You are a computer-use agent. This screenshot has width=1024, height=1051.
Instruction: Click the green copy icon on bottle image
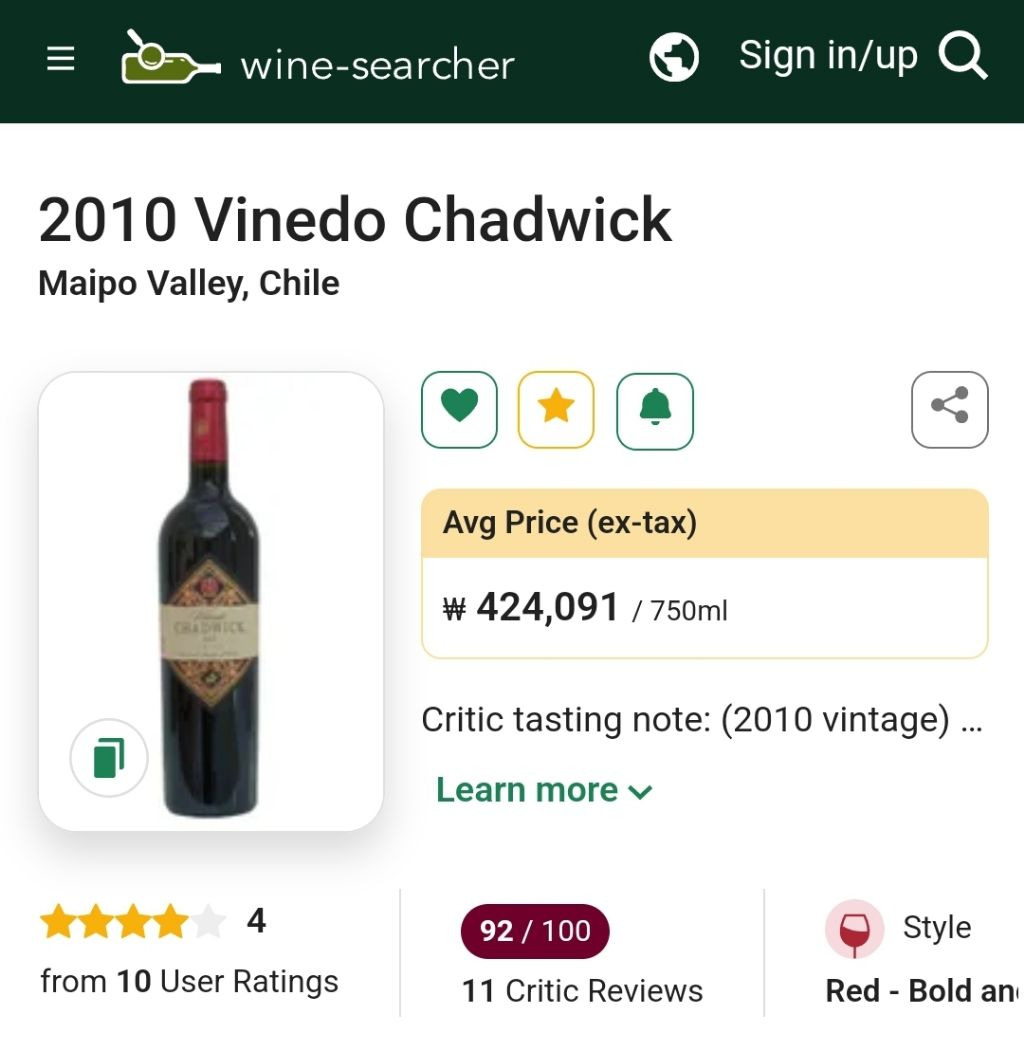(x=109, y=757)
